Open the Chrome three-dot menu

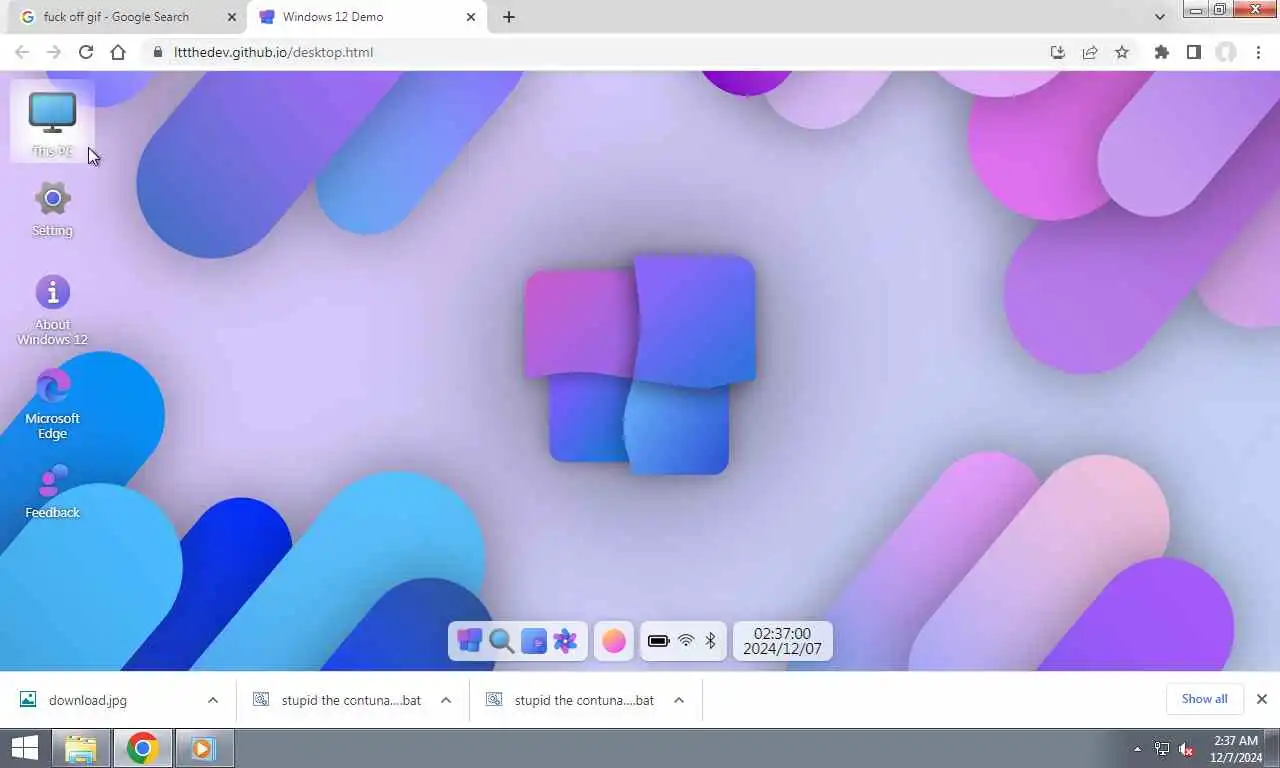pos(1258,52)
